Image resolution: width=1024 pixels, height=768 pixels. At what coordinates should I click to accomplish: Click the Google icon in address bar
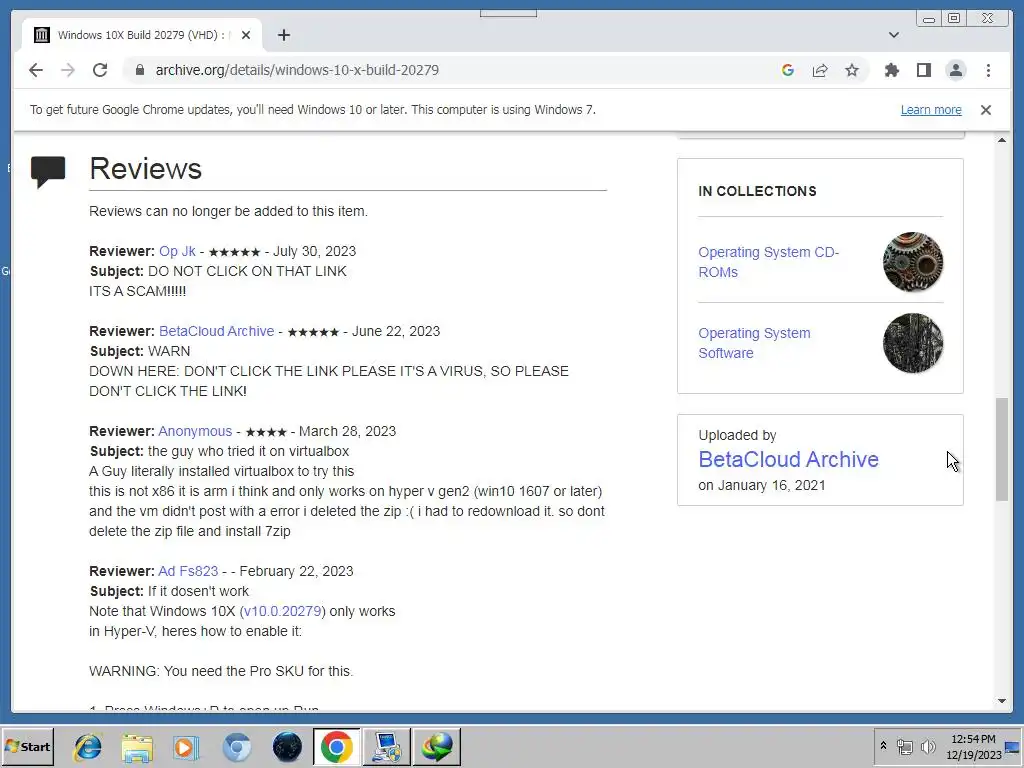point(788,70)
